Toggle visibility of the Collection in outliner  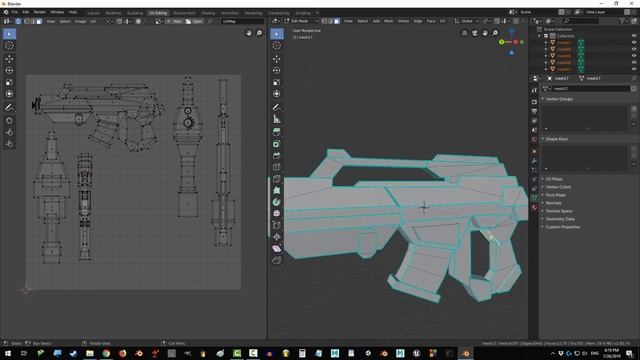pyautogui.click(x=634, y=36)
